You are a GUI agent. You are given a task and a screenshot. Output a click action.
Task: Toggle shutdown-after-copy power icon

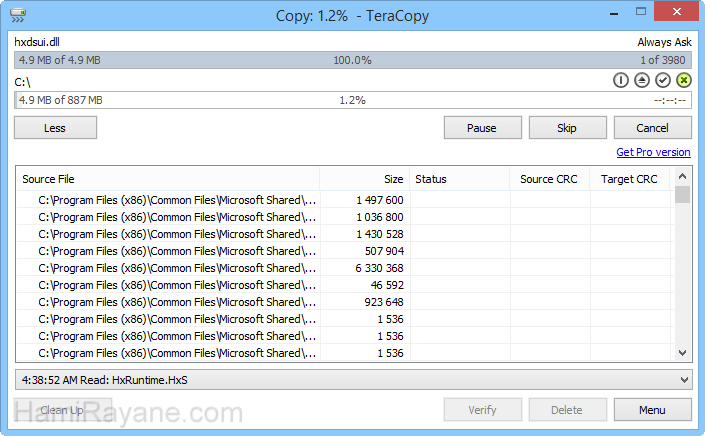(620, 80)
